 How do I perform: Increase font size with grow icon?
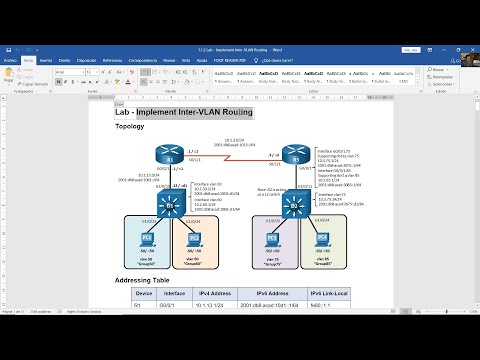(103, 72)
